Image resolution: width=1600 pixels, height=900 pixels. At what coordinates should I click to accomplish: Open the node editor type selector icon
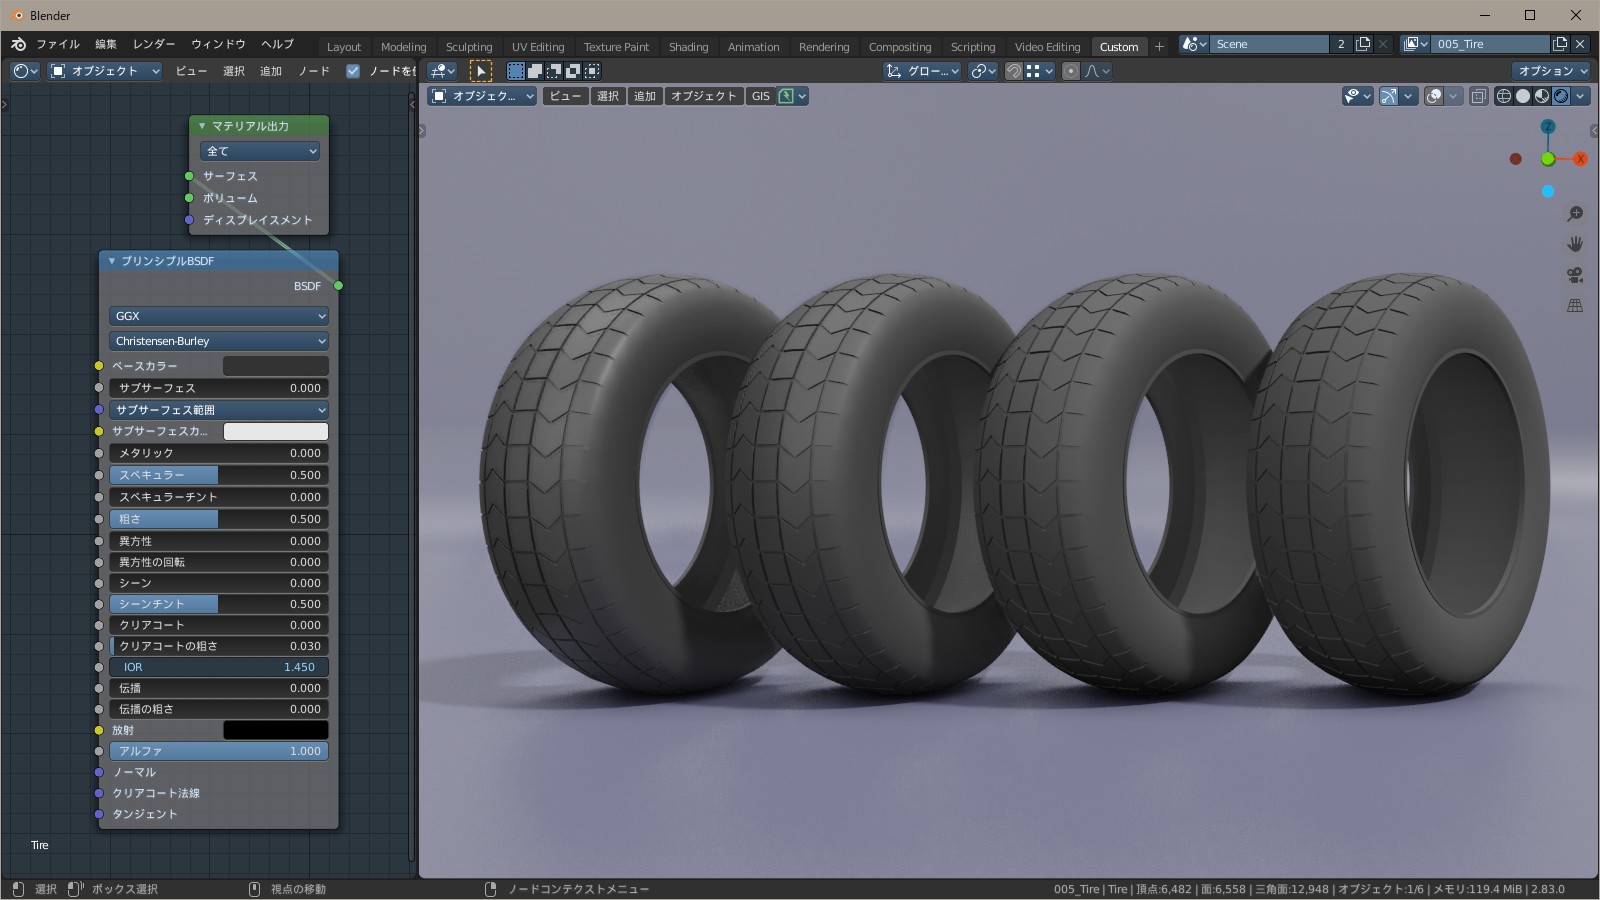(25, 71)
